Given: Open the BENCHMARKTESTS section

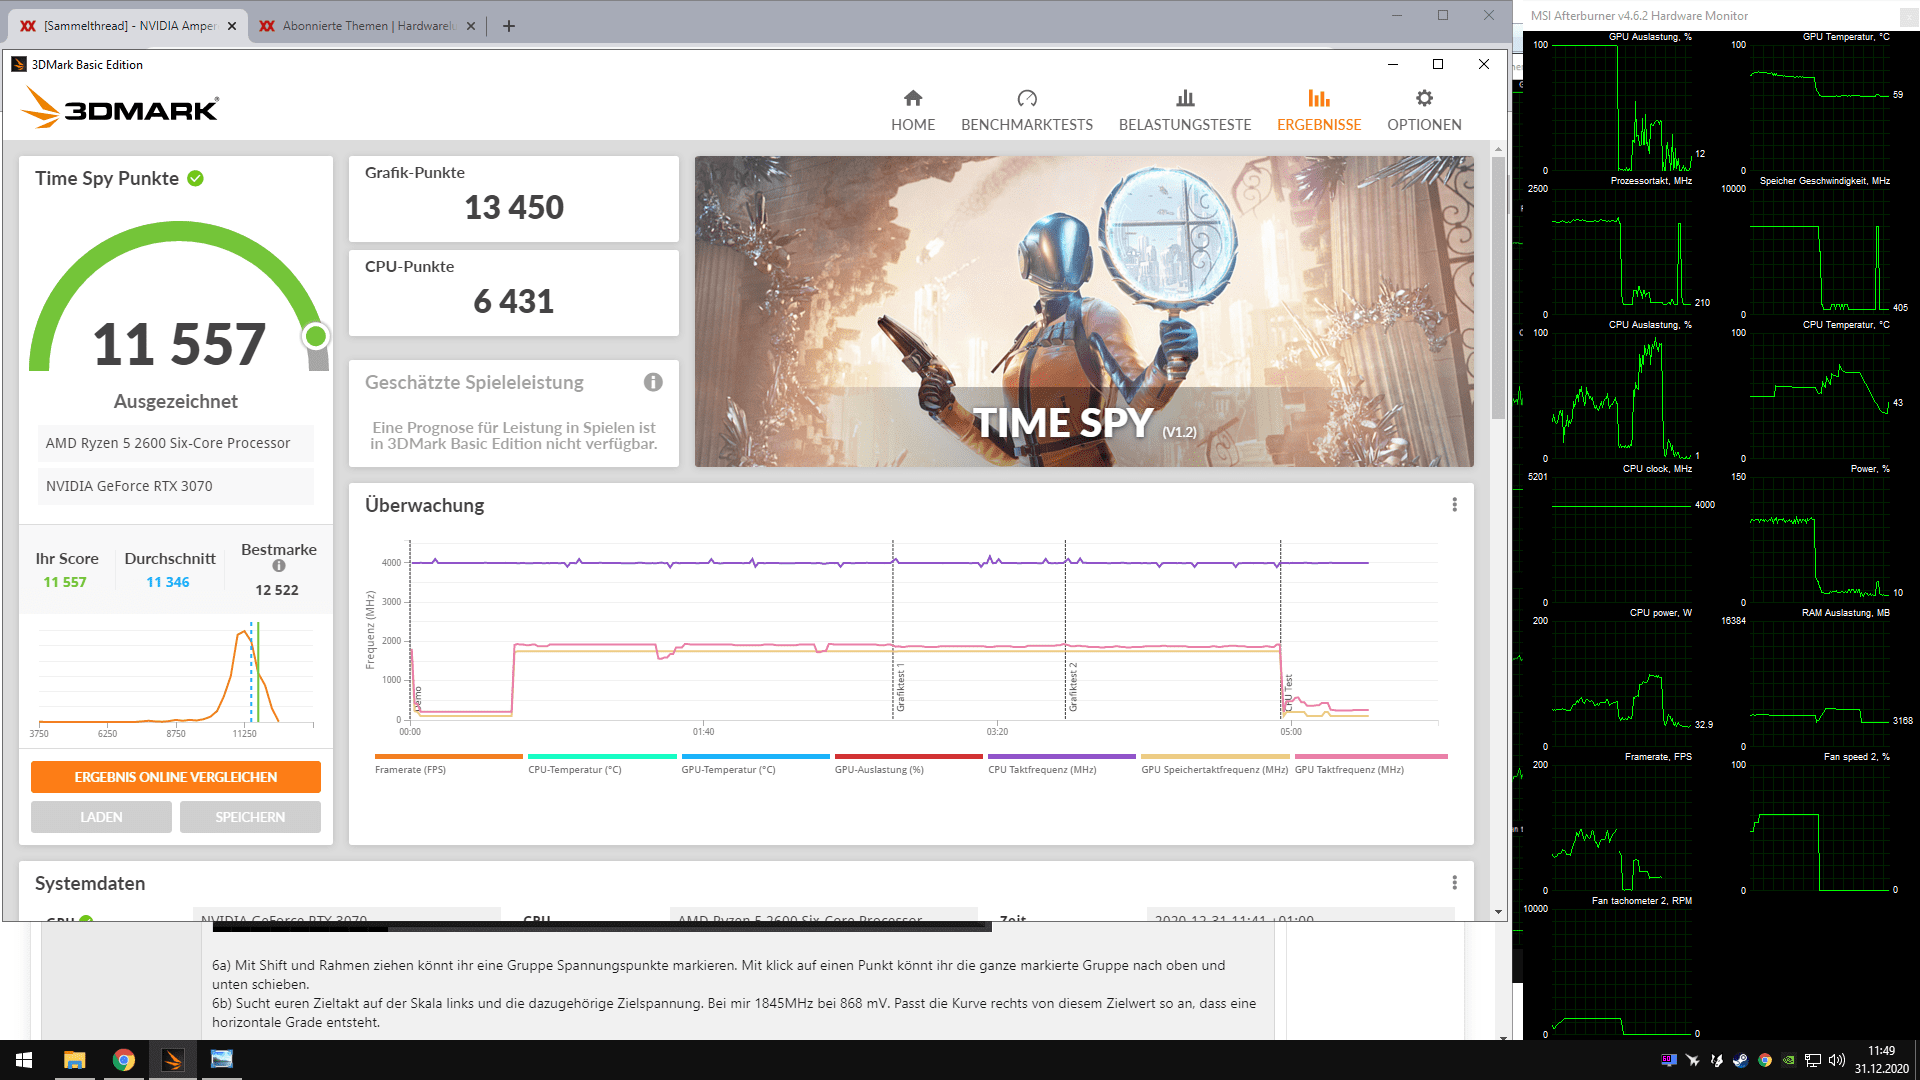Looking at the screenshot, I should point(1027,110).
